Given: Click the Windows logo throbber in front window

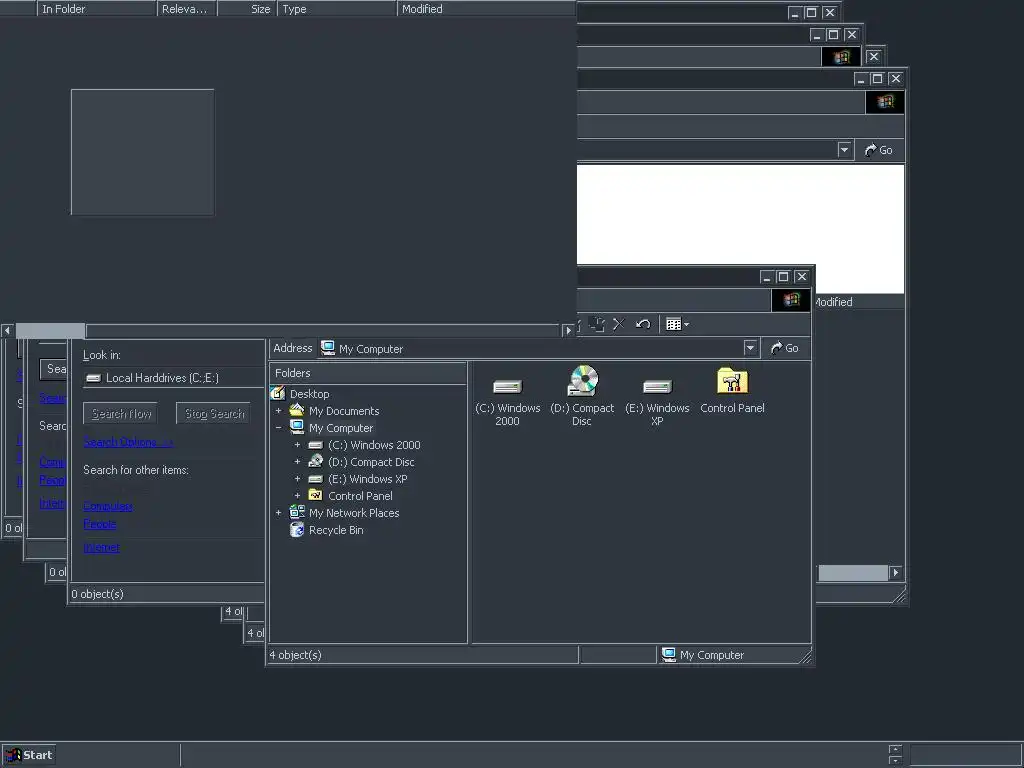Looking at the screenshot, I should (x=791, y=300).
